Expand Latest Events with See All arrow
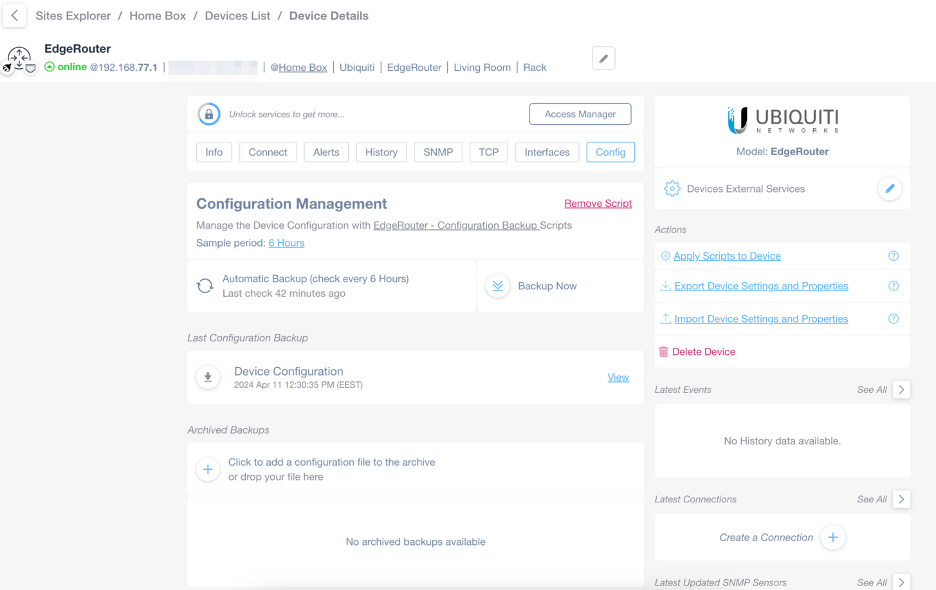Screen dimensions: 936x590 pyautogui.click(x=901, y=389)
